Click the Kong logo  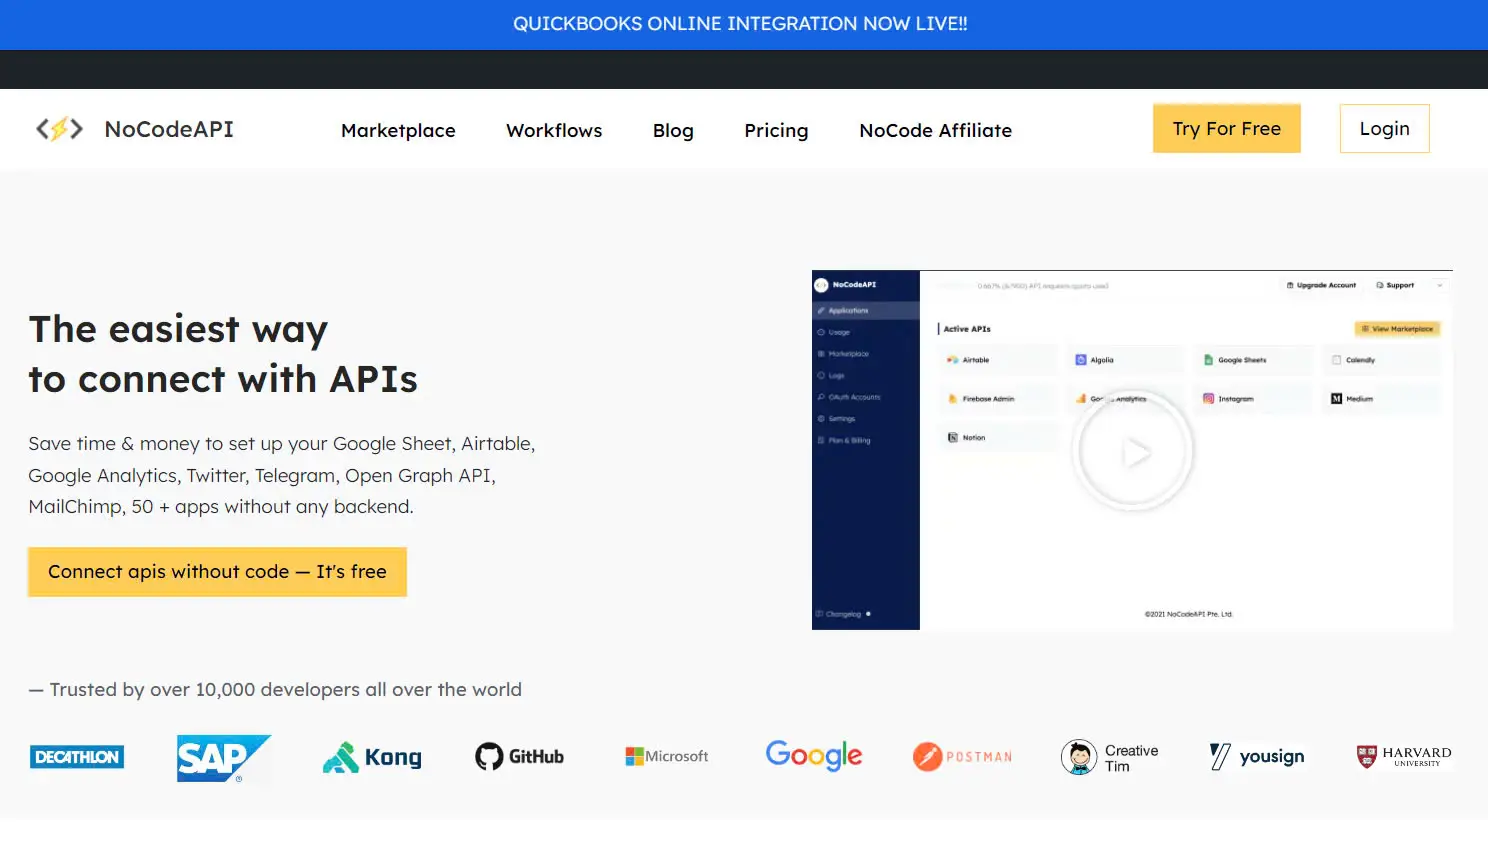coord(372,757)
